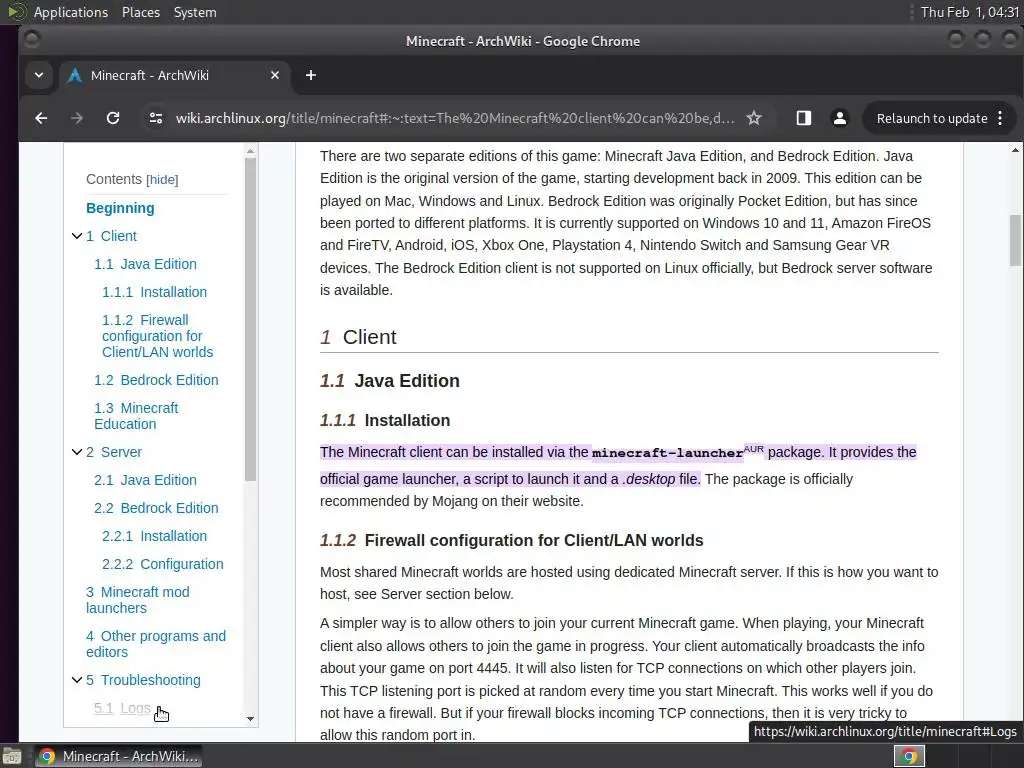This screenshot has width=1024, height=768.
Task: Reload the ArchWiki page
Action: pyautogui.click(x=113, y=118)
